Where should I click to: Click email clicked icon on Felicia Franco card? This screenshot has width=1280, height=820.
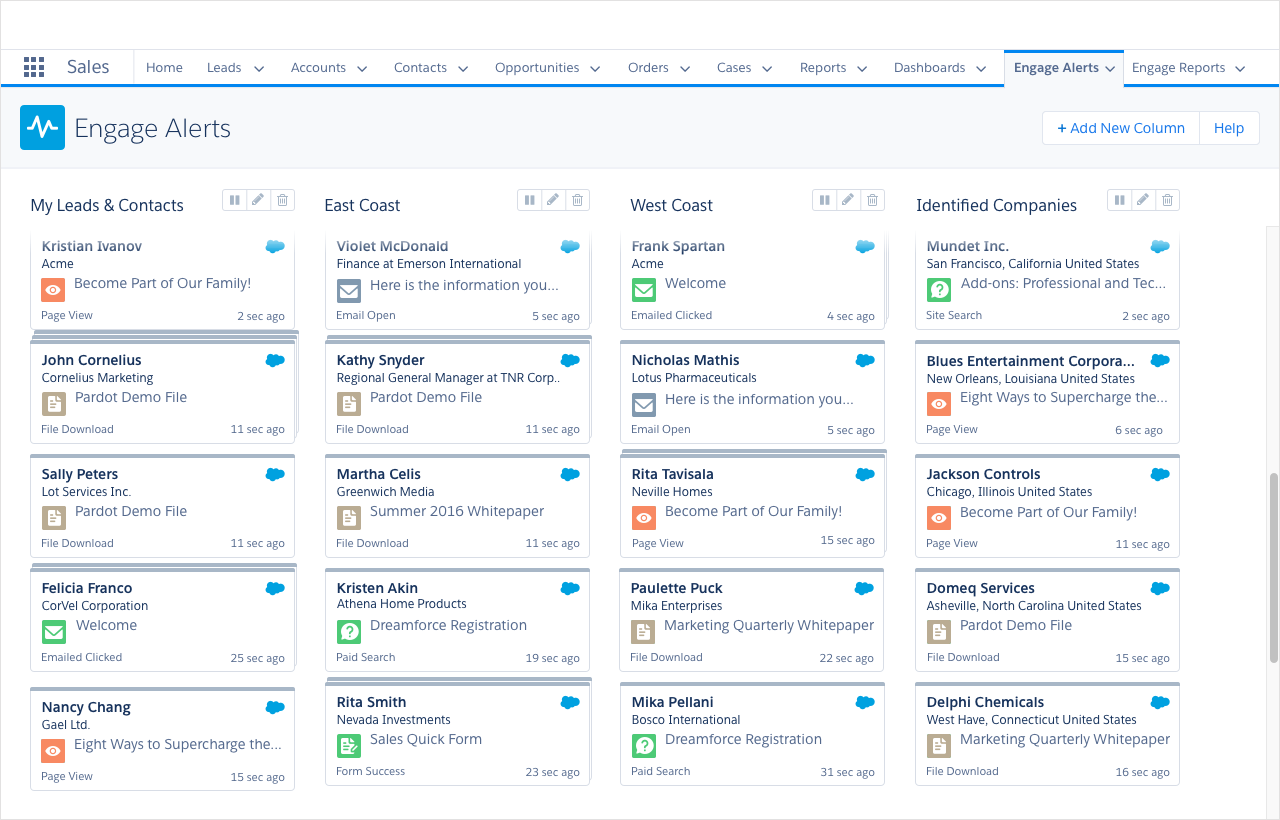tap(53, 632)
